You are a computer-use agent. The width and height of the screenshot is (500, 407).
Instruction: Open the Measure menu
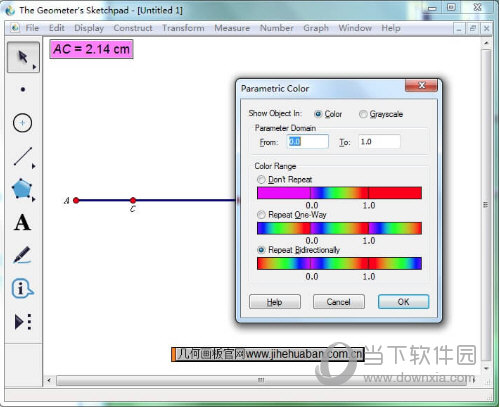coord(232,28)
